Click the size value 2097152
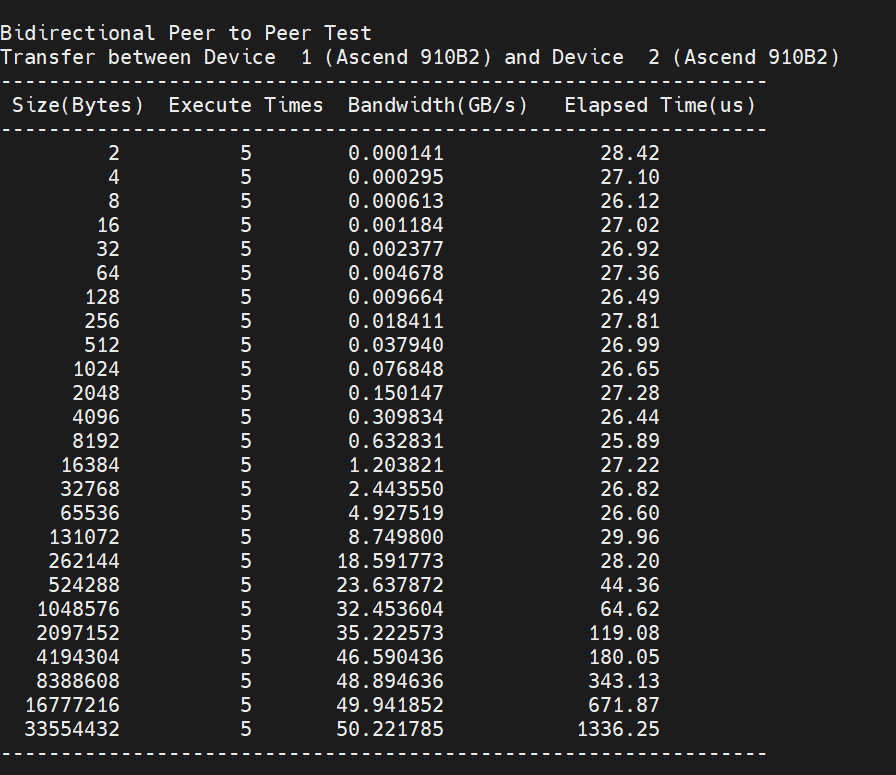This screenshot has height=775, width=896. pyautogui.click(x=78, y=633)
